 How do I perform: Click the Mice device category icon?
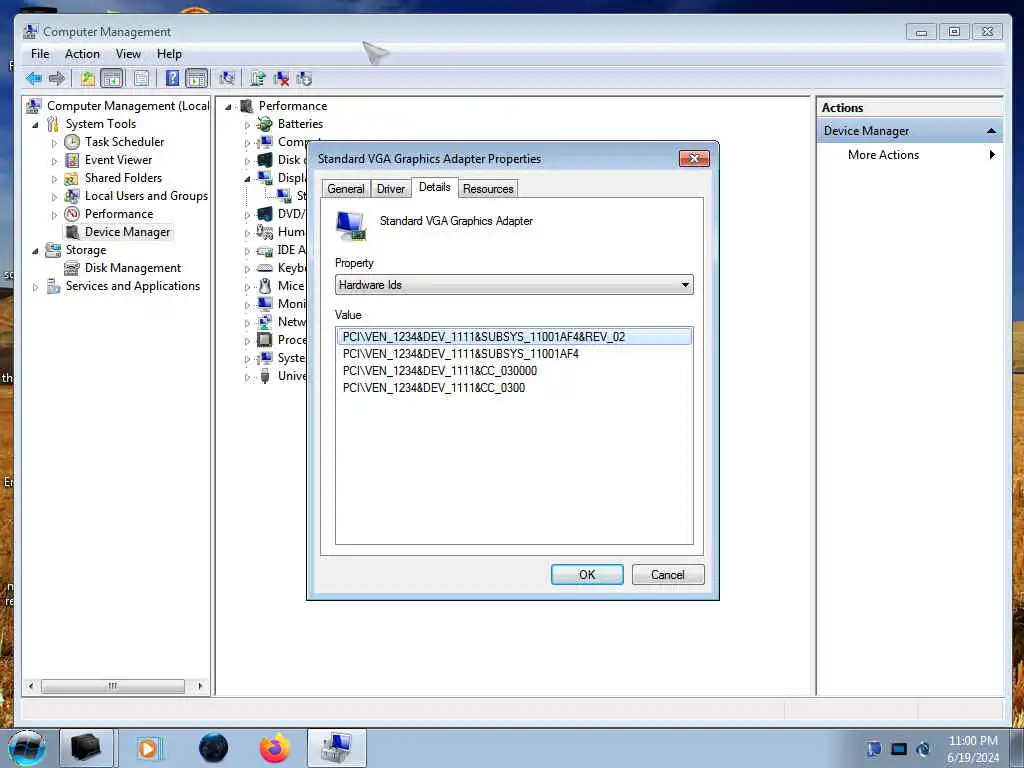264,286
